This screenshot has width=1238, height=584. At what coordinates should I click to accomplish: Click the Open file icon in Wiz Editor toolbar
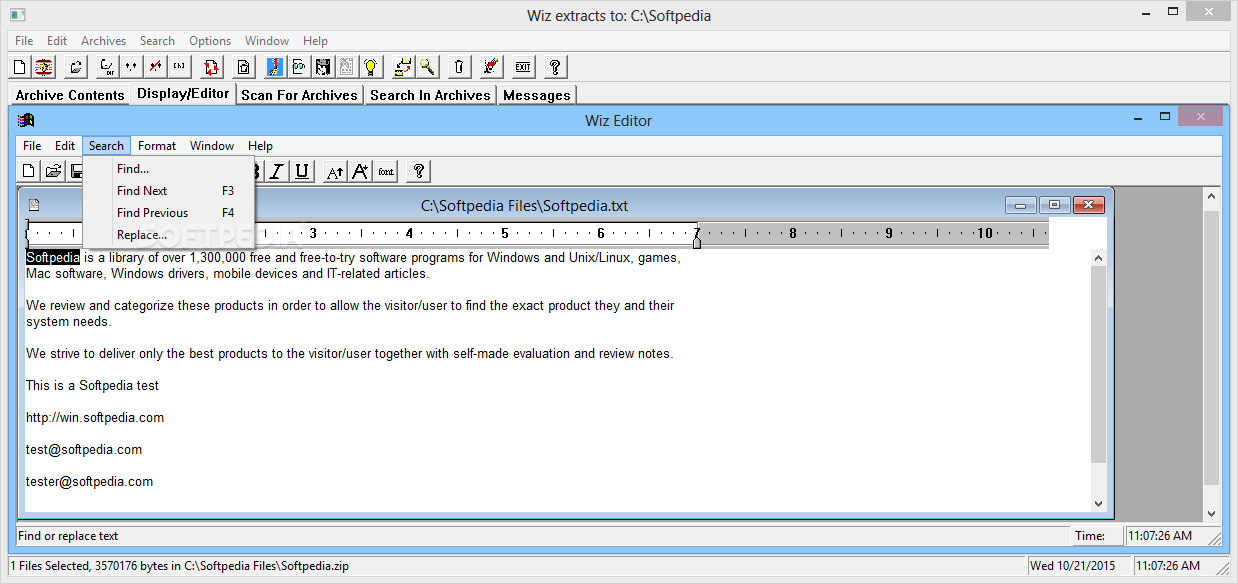tap(53, 171)
